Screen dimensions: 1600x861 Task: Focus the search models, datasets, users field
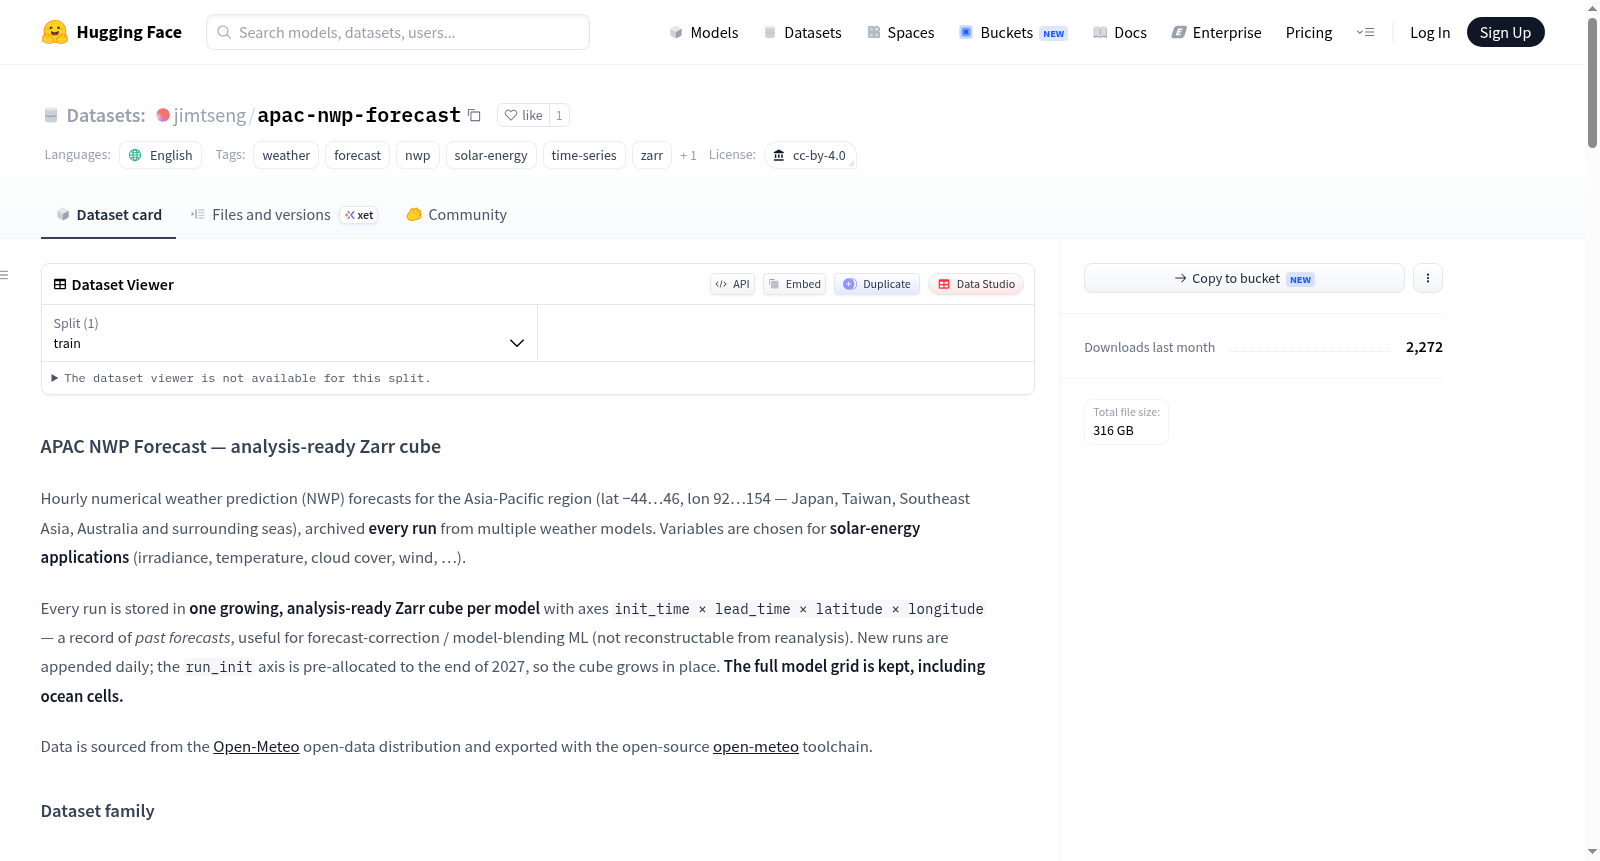(398, 32)
